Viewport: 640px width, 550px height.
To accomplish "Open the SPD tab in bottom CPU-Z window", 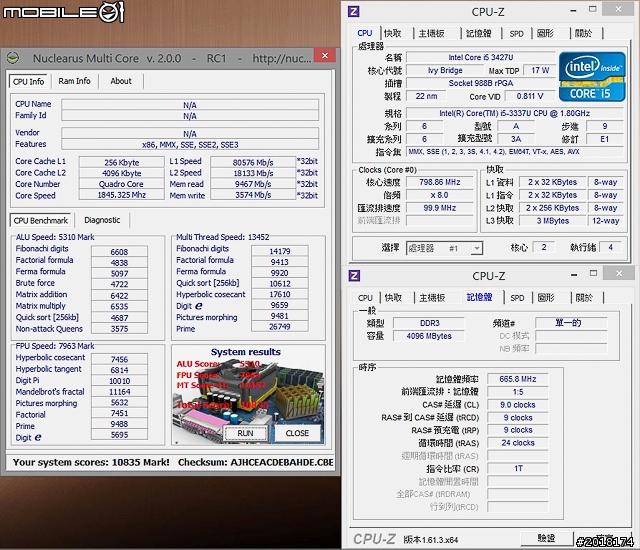I will click(x=517, y=297).
